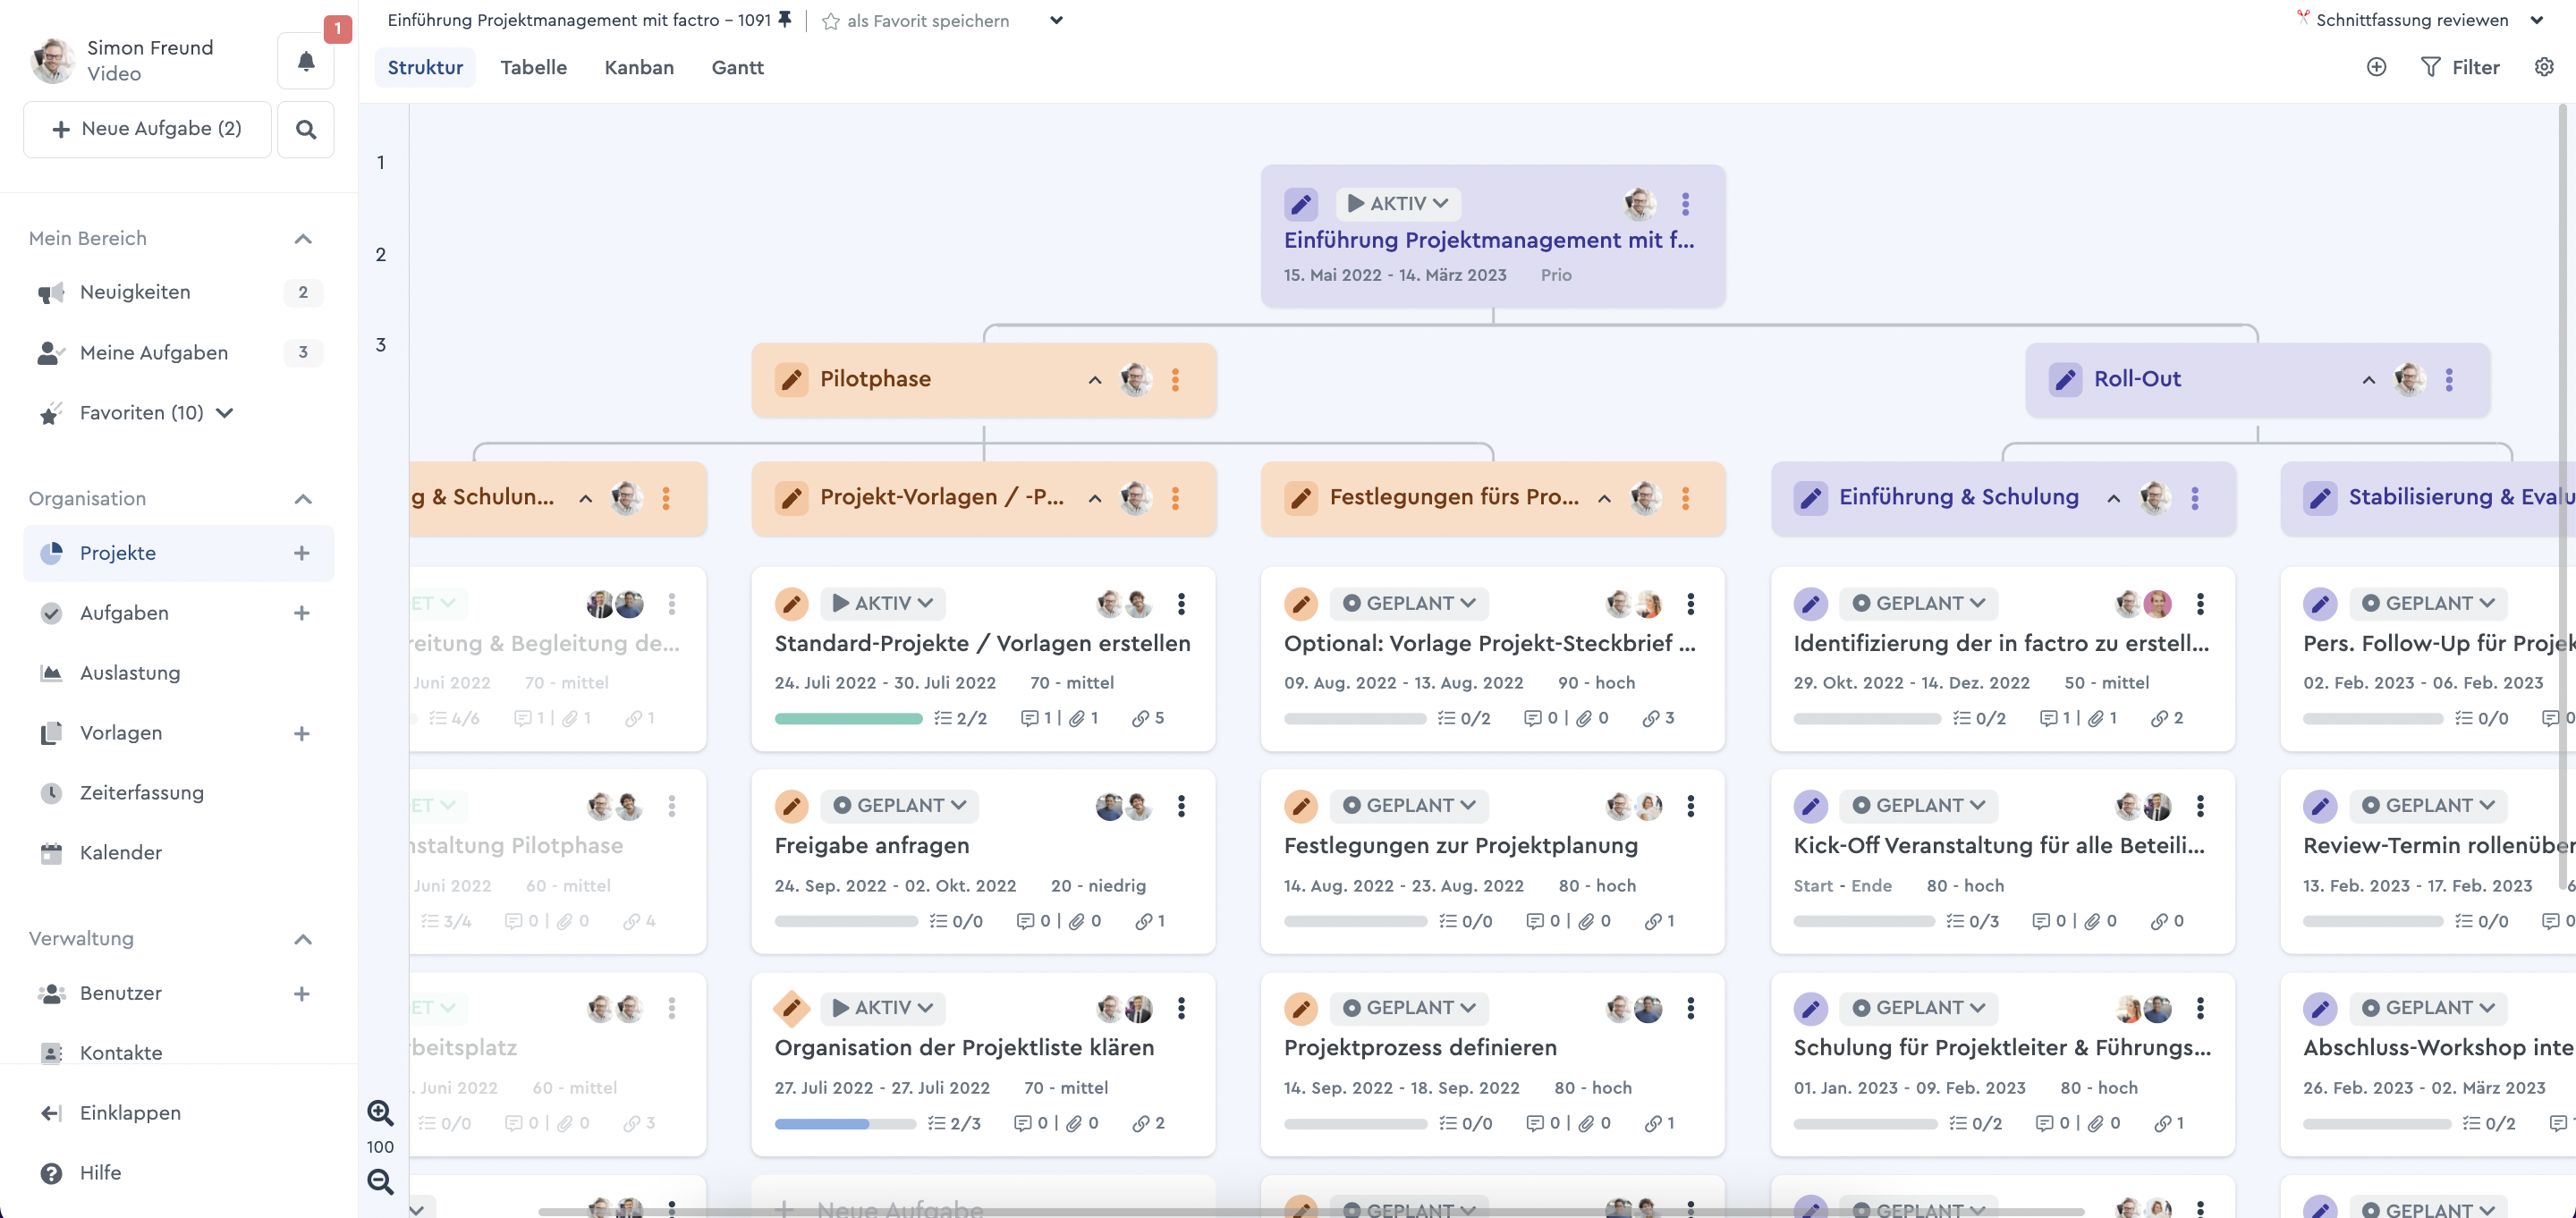
Task: Click link count icon on Standard-Projekte card
Action: pyautogui.click(x=1140, y=718)
